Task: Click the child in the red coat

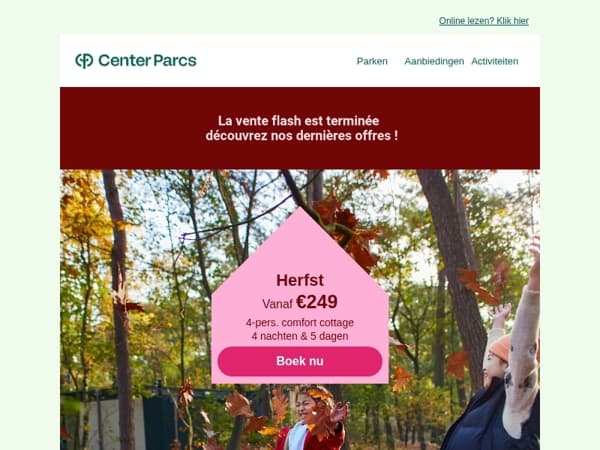Action: 310,421
